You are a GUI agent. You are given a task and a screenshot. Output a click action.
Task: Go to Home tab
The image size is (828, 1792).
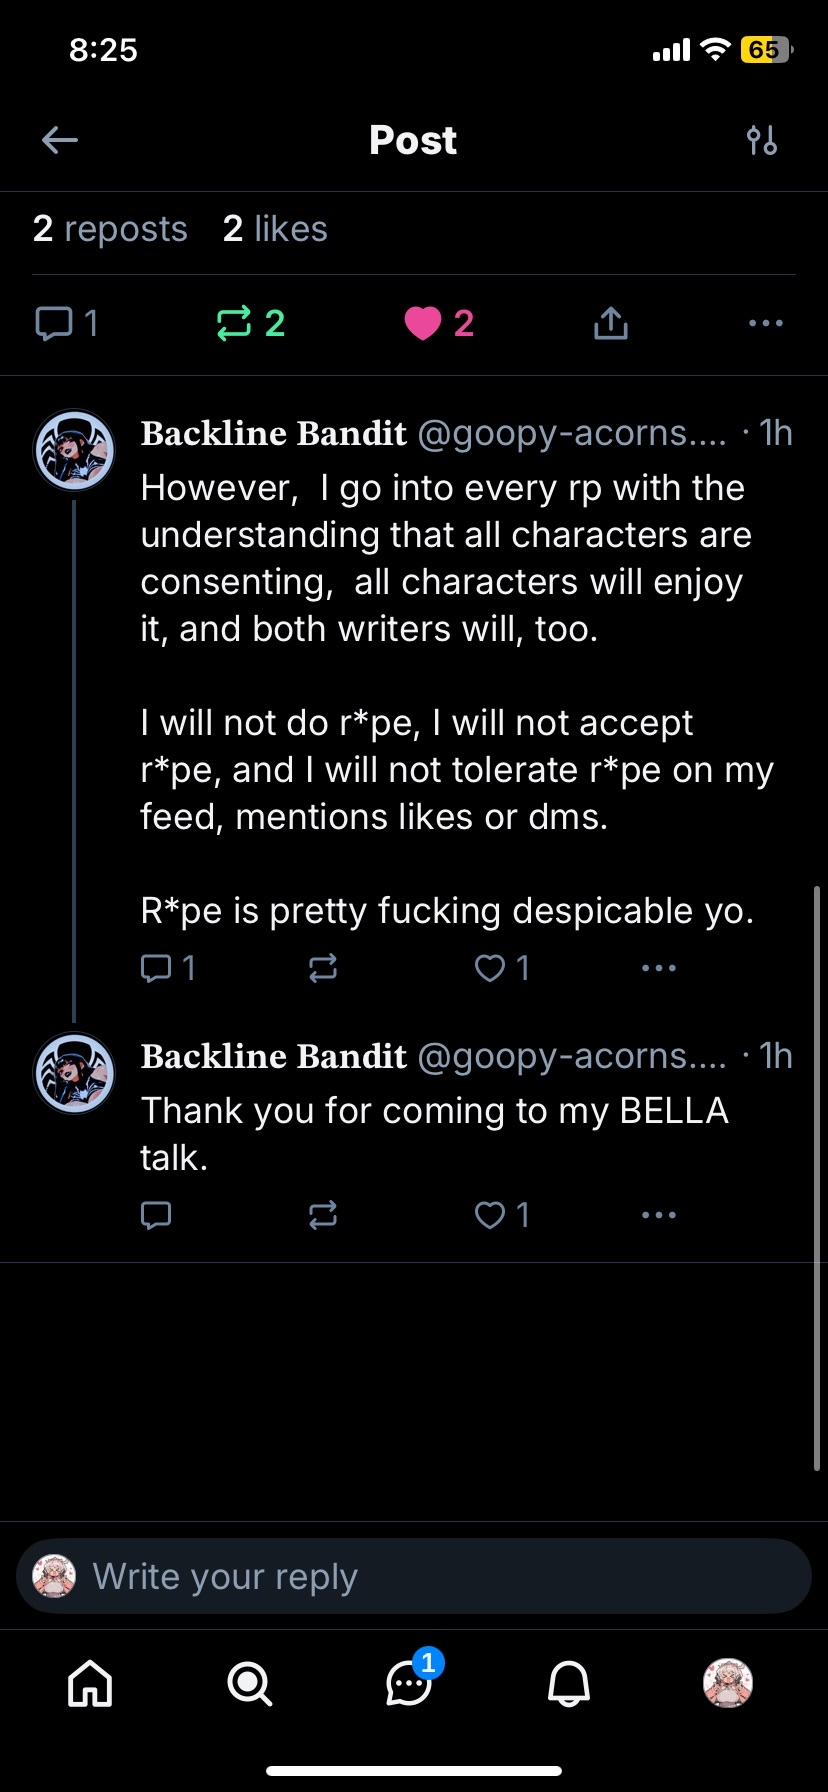[90, 1684]
